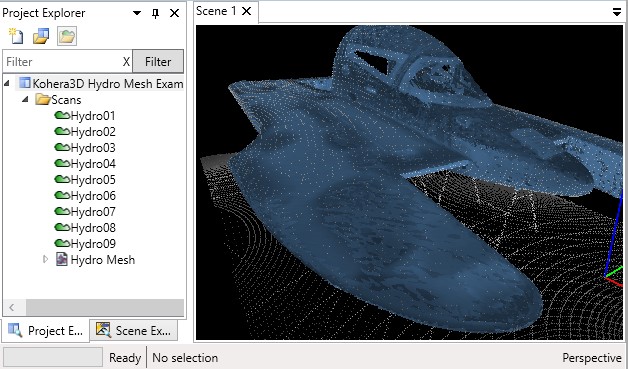Image resolution: width=628 pixels, height=369 pixels.
Task: Select the Hydro02 scan label
Action: (x=93, y=132)
